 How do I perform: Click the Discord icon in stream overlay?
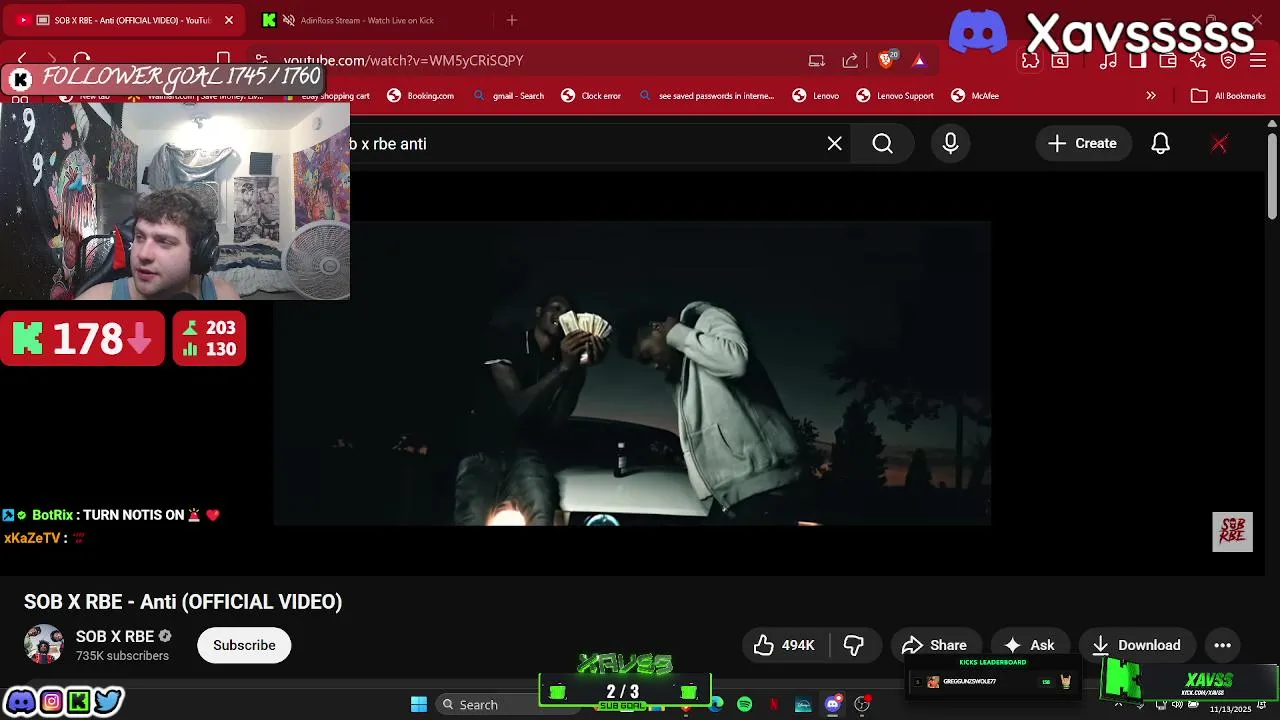tap(20, 702)
